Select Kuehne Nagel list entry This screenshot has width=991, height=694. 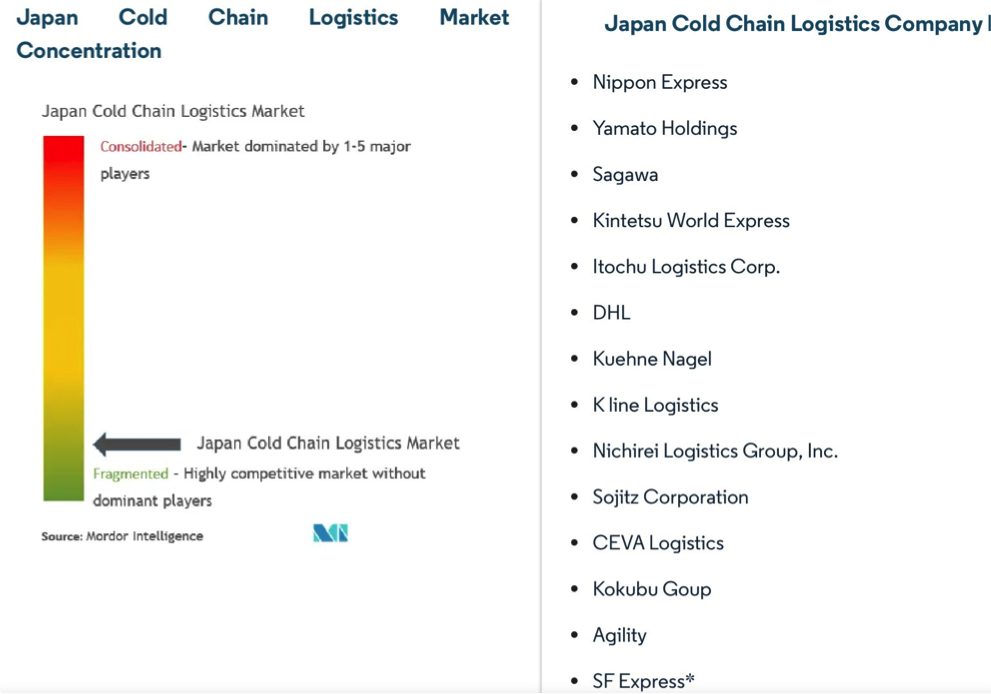pyautogui.click(x=652, y=359)
